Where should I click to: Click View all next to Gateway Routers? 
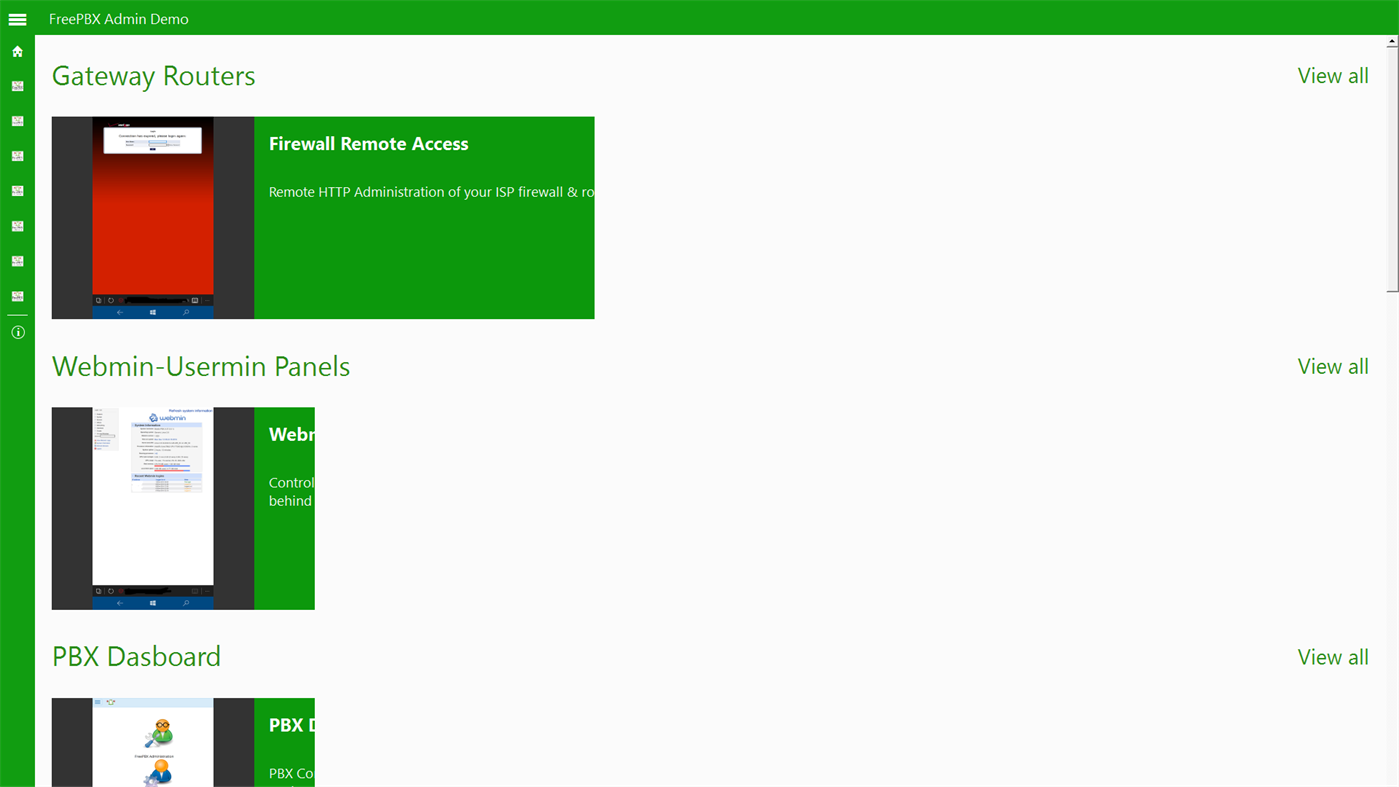[1332, 73]
